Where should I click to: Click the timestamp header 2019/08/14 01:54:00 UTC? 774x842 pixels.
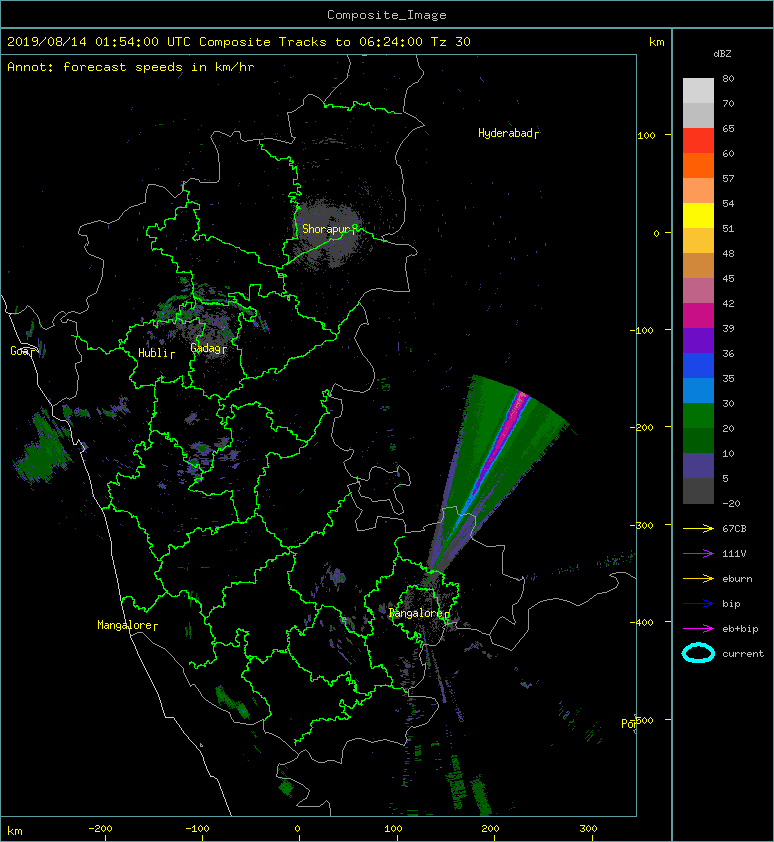pyautogui.click(x=99, y=42)
